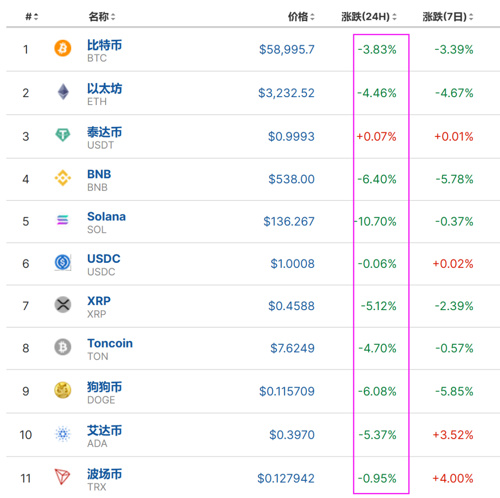Sort by the 价格 price column
Image resolution: width=500 pixels, height=498 pixels.
pos(301,17)
